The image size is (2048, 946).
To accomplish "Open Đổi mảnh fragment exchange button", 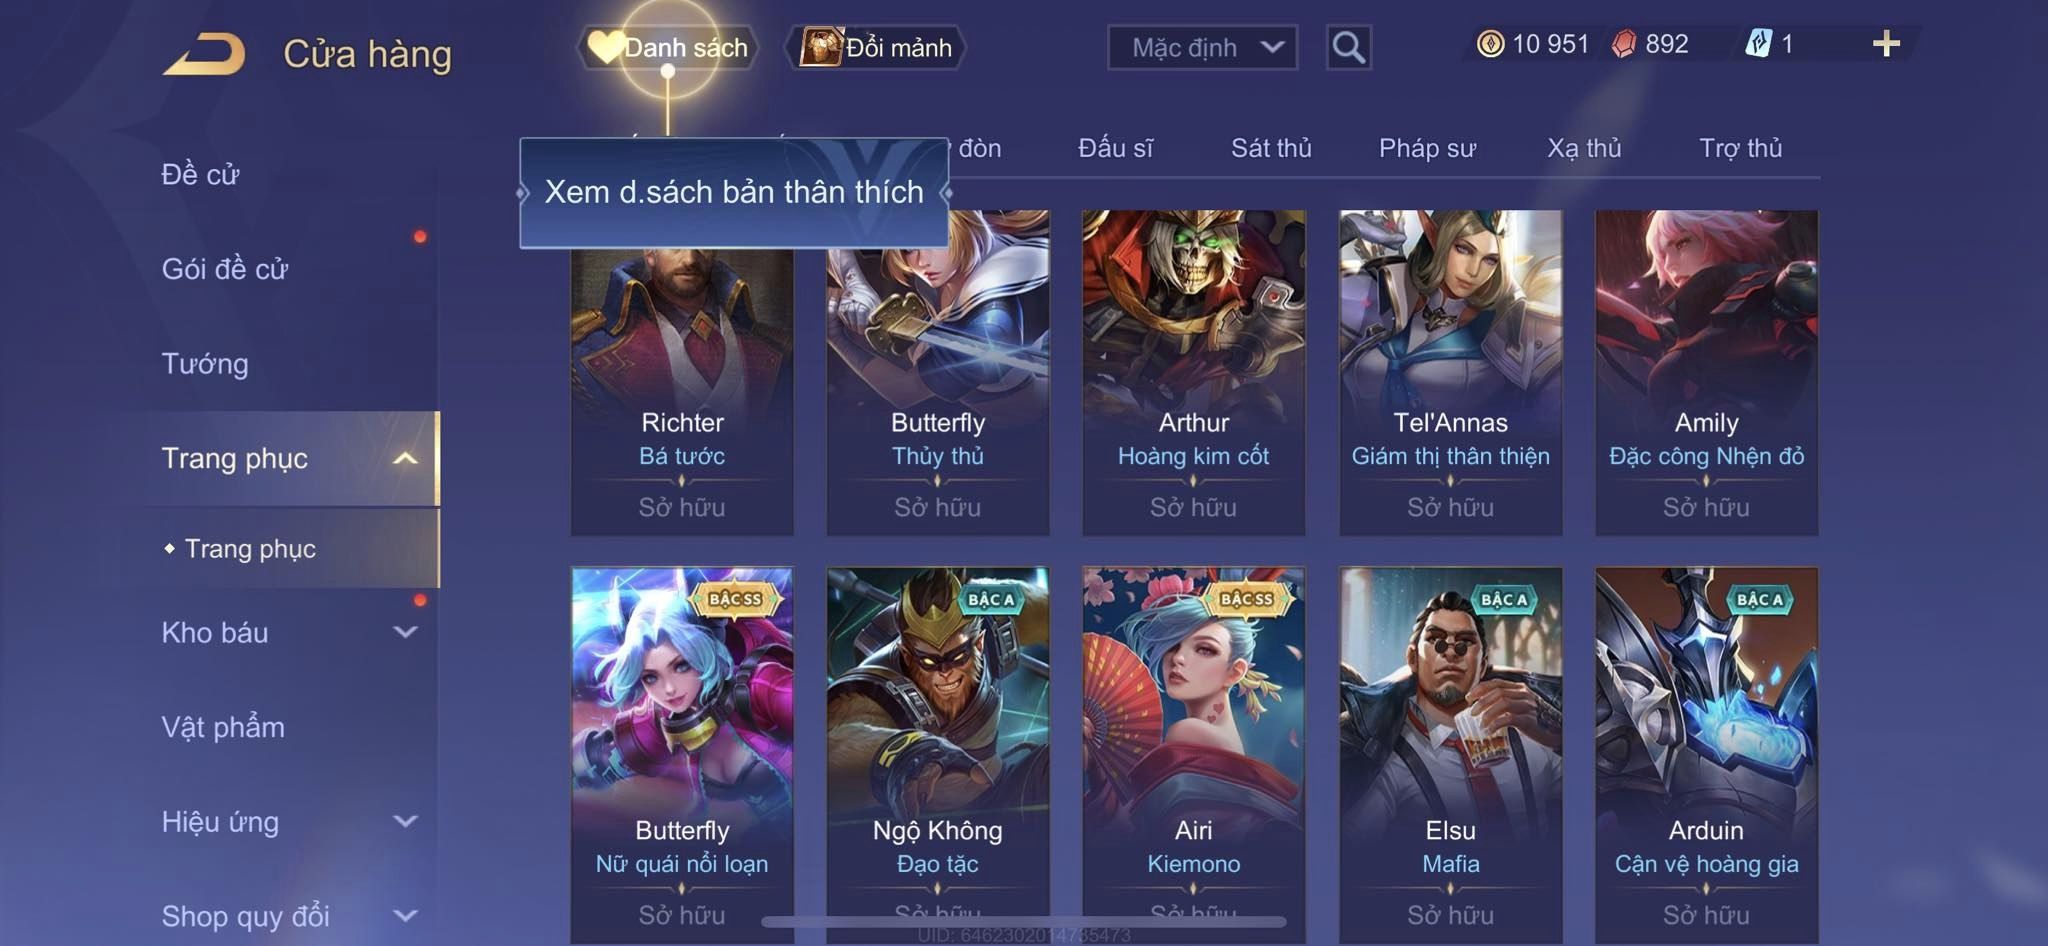I will (x=876, y=47).
